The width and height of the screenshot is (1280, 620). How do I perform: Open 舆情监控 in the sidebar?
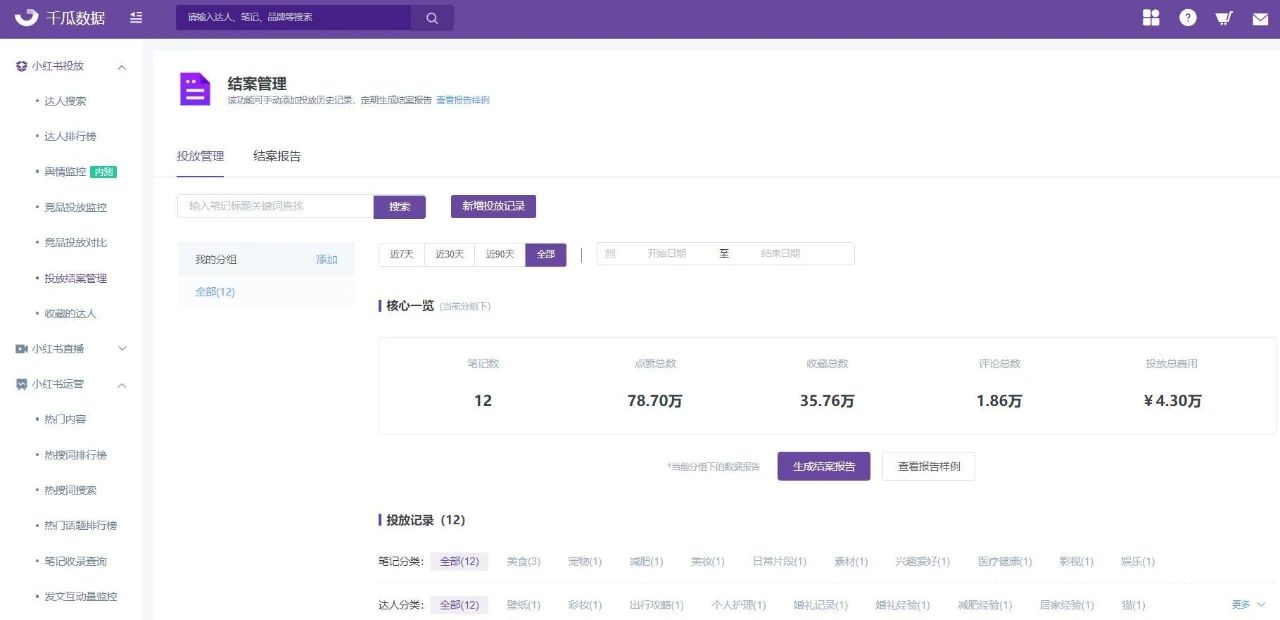tap(65, 172)
